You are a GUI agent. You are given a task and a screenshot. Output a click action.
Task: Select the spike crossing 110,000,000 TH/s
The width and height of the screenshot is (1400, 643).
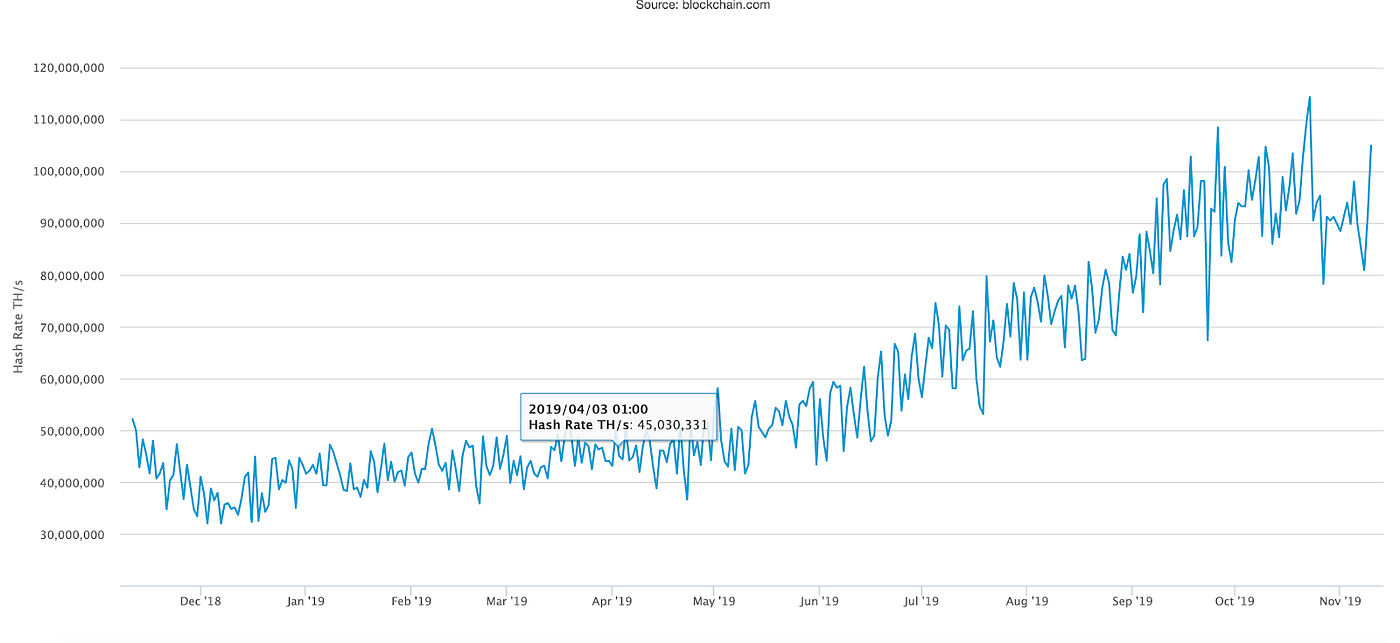click(x=1310, y=97)
